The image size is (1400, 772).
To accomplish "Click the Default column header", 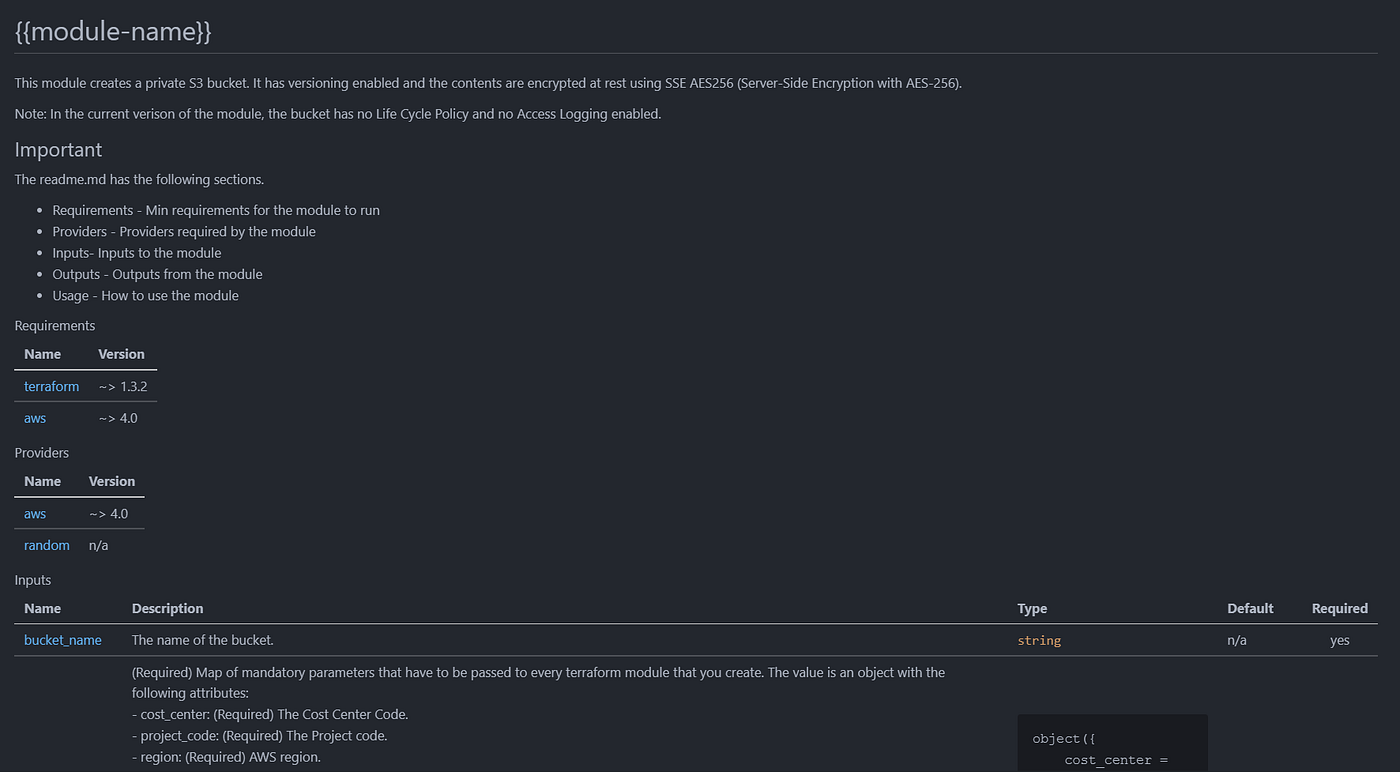I will 1250,608.
